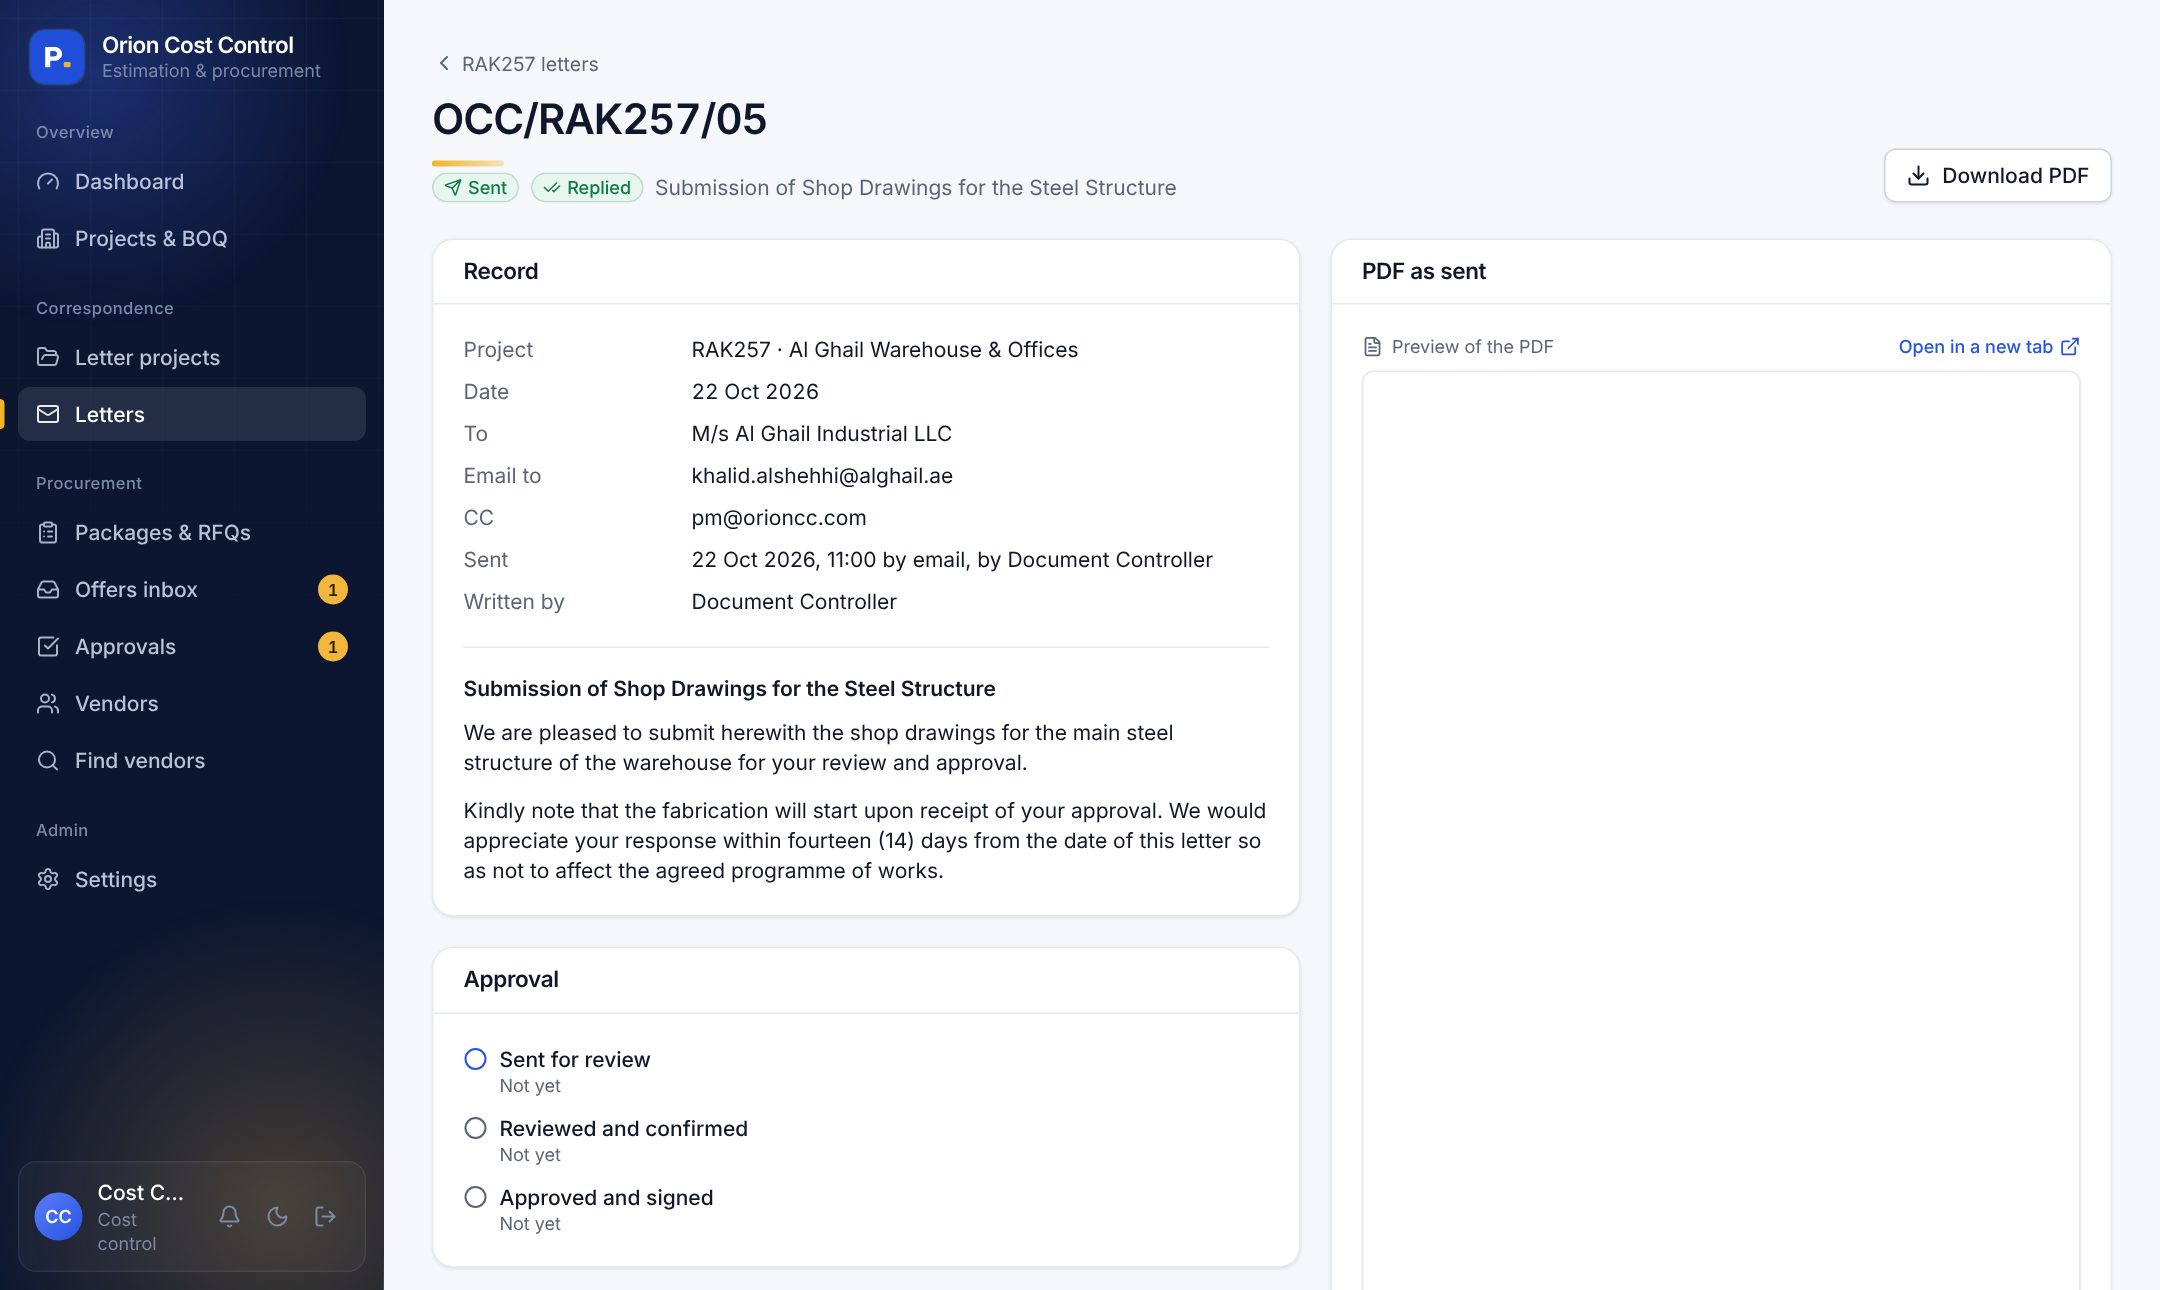
Task: Open Settings from the sidebar
Action: (192, 879)
